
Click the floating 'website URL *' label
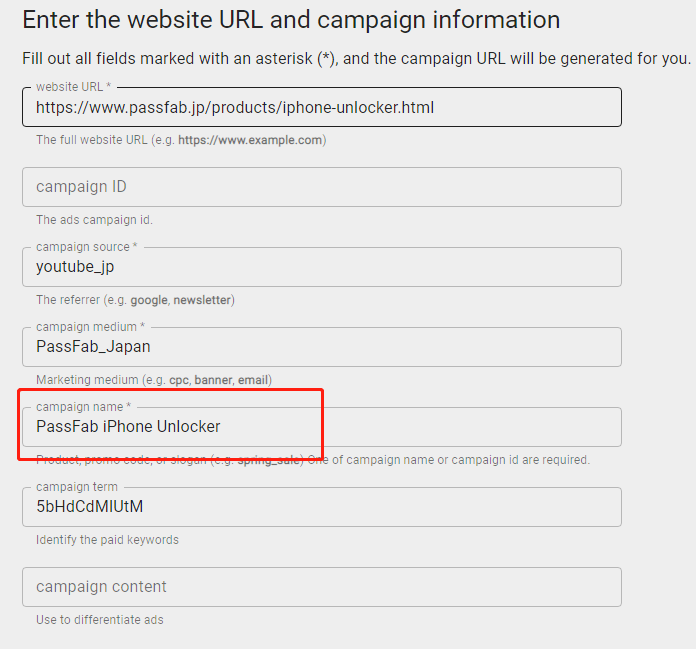pos(73,87)
